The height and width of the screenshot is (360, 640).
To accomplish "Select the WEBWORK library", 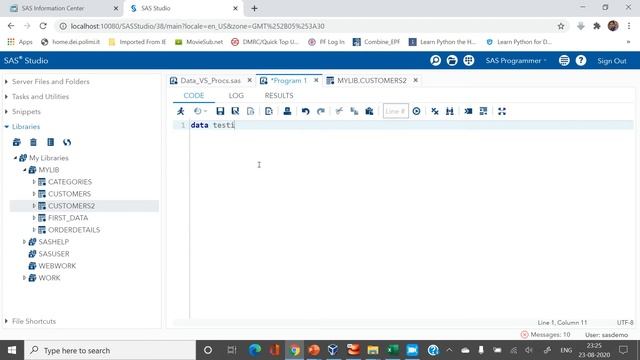I will (x=57, y=266).
